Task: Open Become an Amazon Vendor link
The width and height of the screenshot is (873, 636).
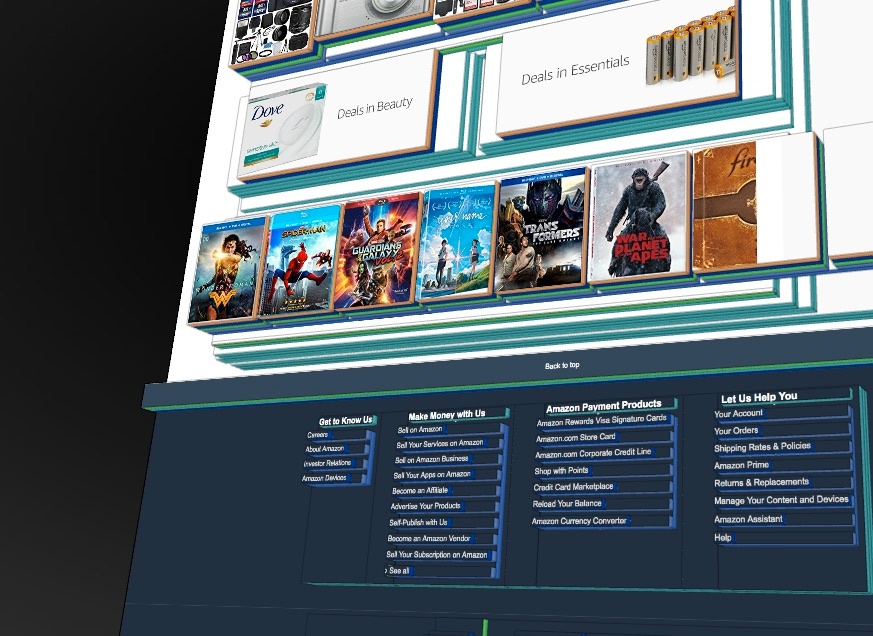Action: click(x=429, y=539)
